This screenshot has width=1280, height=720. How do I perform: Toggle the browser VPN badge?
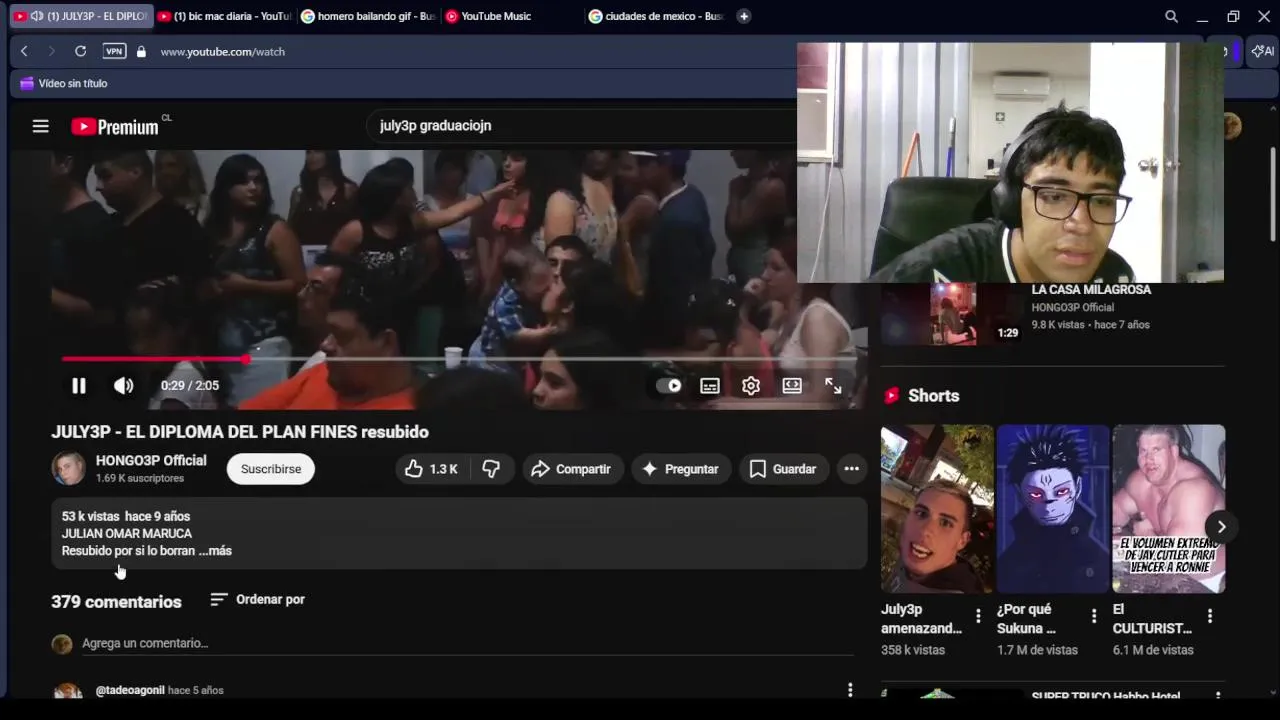tap(115, 51)
